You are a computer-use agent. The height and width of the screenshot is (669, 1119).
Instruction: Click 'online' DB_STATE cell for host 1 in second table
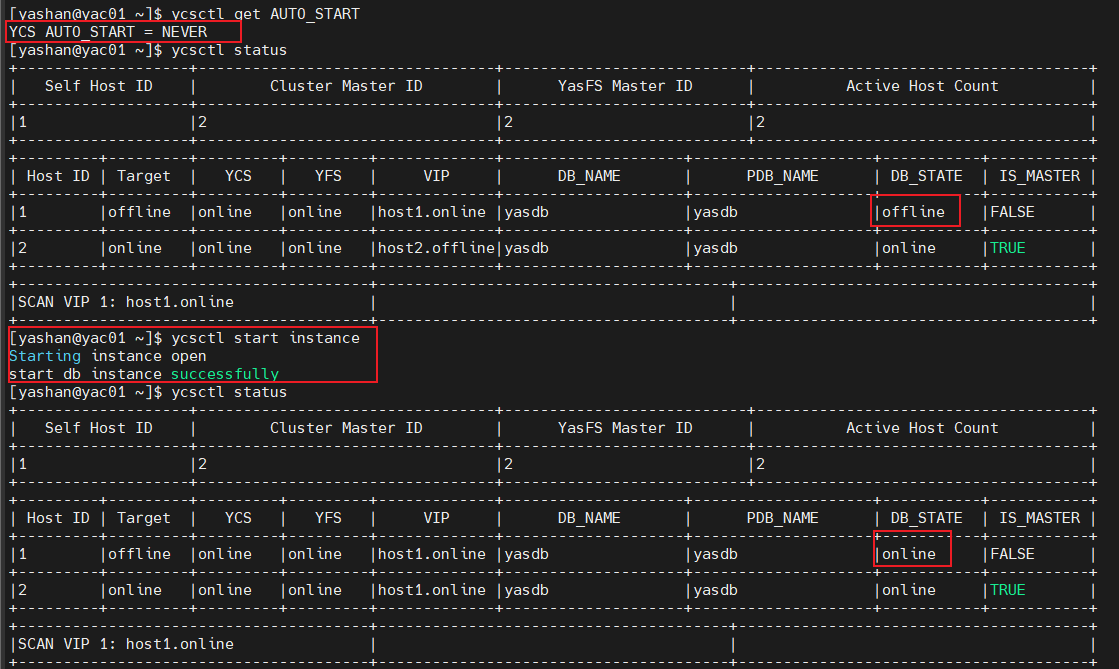click(908, 554)
